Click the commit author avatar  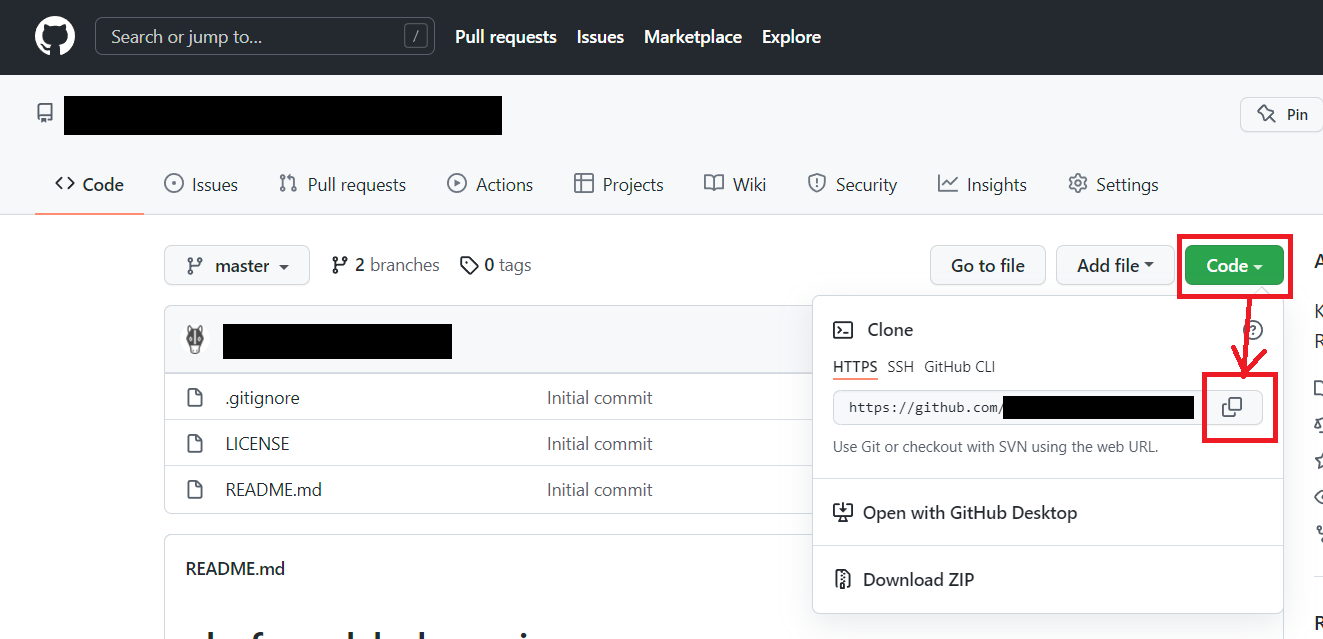195,340
